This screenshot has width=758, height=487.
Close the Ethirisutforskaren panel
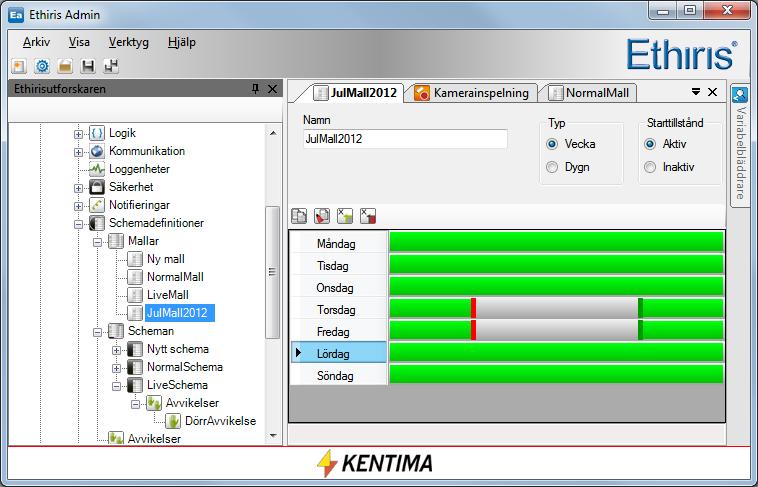coord(272,89)
